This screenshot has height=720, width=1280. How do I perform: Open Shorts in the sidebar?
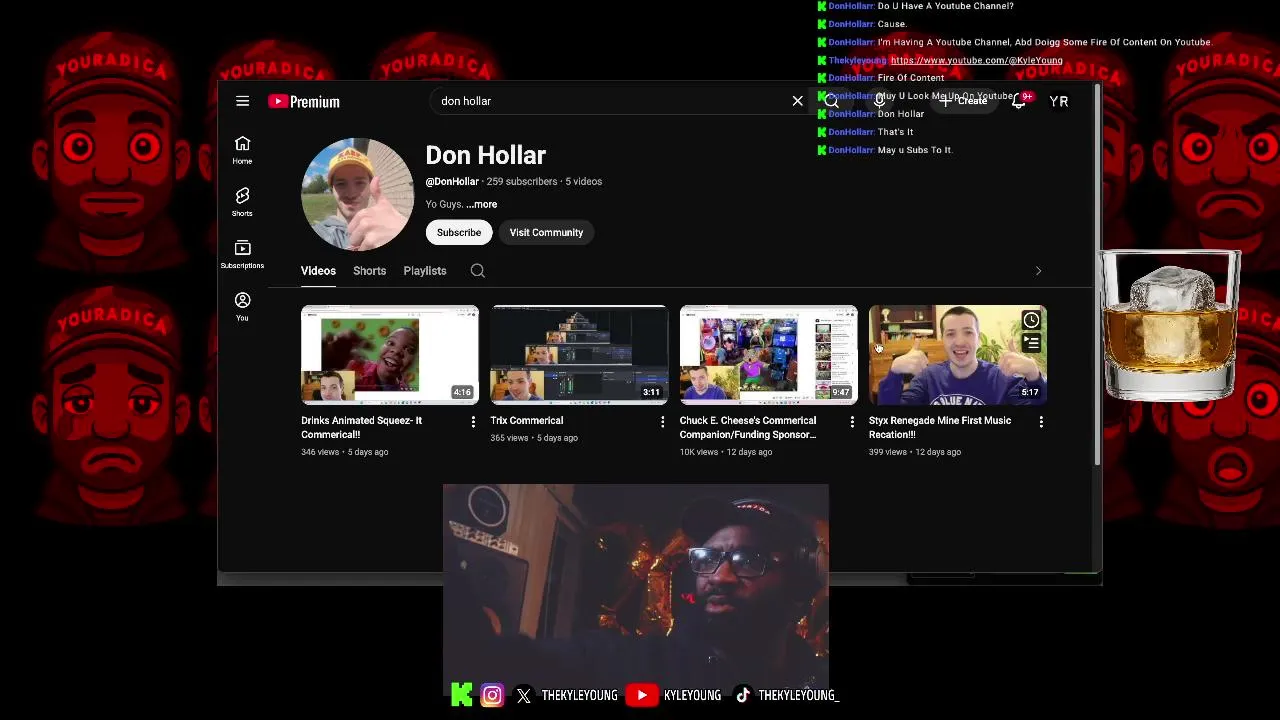coord(242,202)
